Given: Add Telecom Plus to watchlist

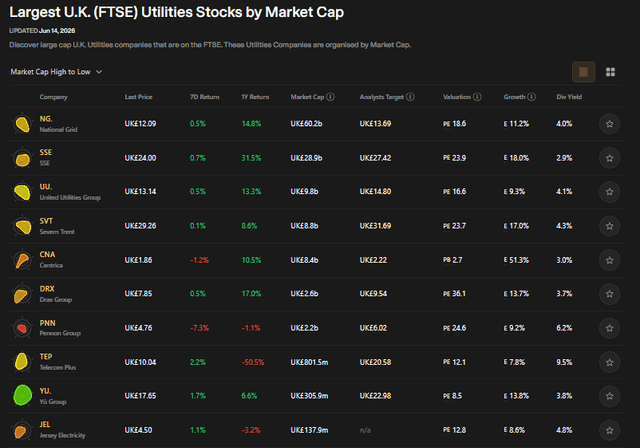Looking at the screenshot, I should tap(609, 362).
